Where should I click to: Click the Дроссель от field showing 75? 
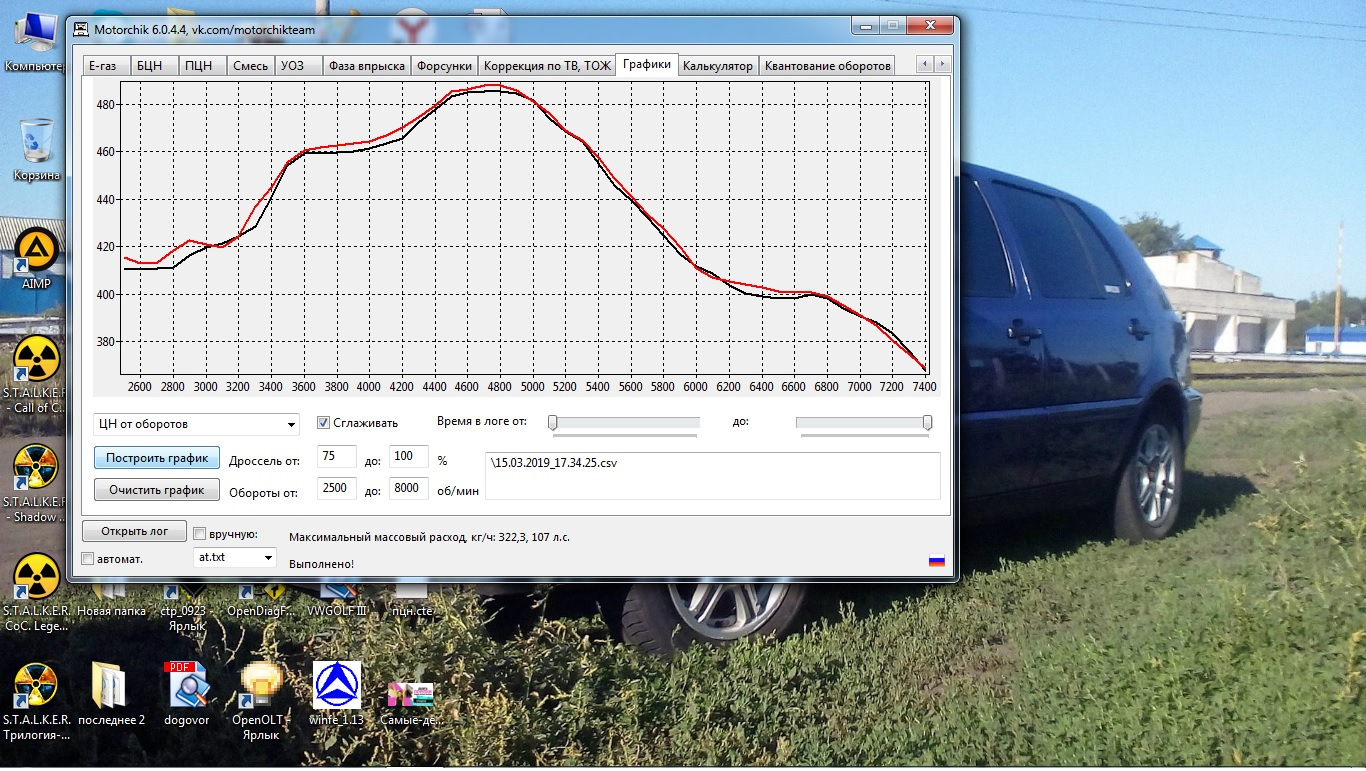point(337,457)
